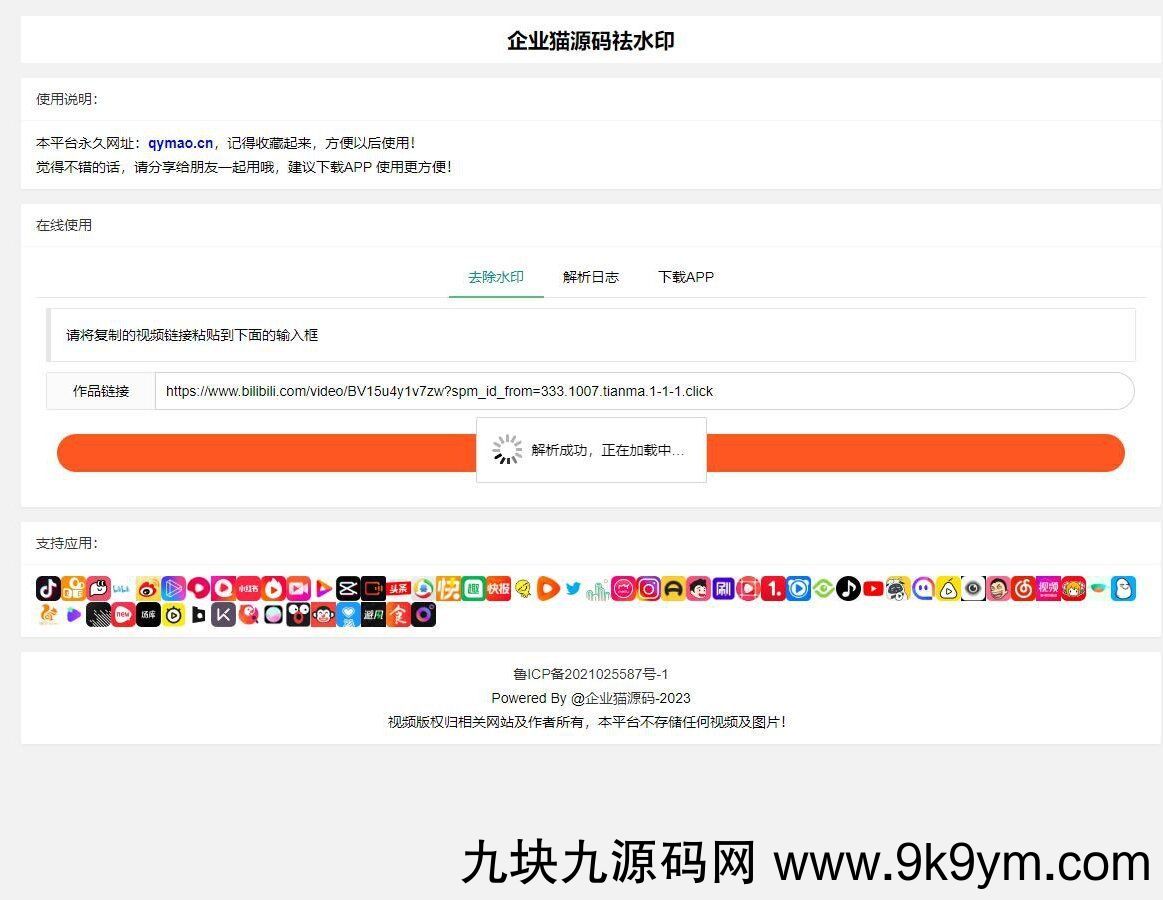Open the 解析日志 tab

(591, 277)
